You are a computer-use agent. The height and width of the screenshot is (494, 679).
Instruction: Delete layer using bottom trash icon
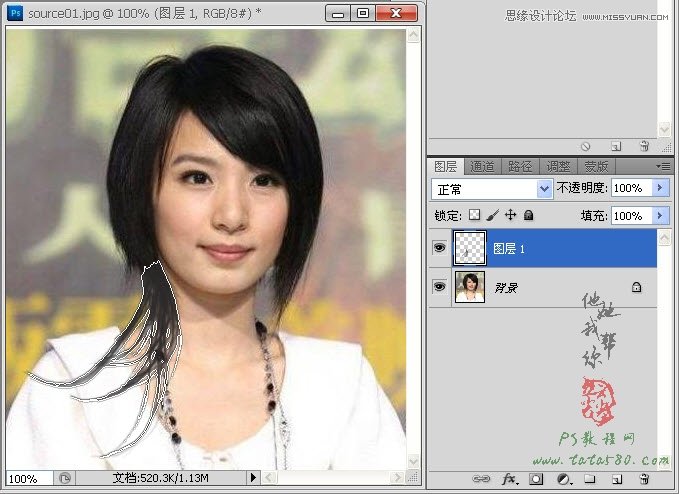(644, 479)
